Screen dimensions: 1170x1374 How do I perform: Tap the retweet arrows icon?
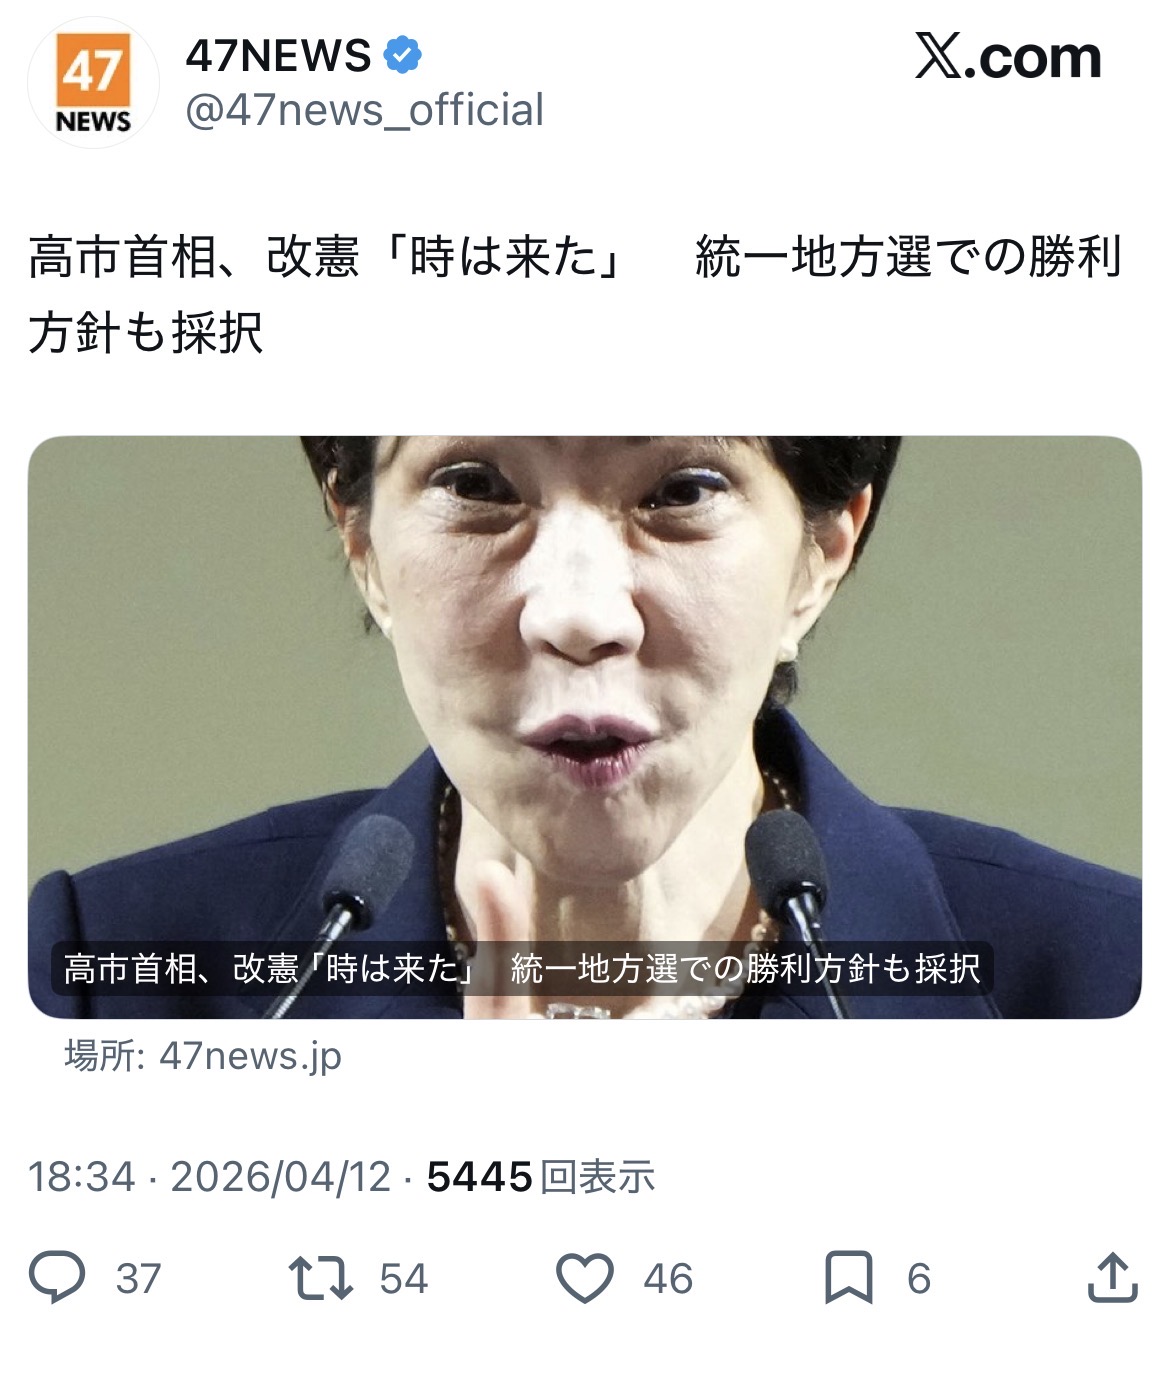(x=320, y=1278)
